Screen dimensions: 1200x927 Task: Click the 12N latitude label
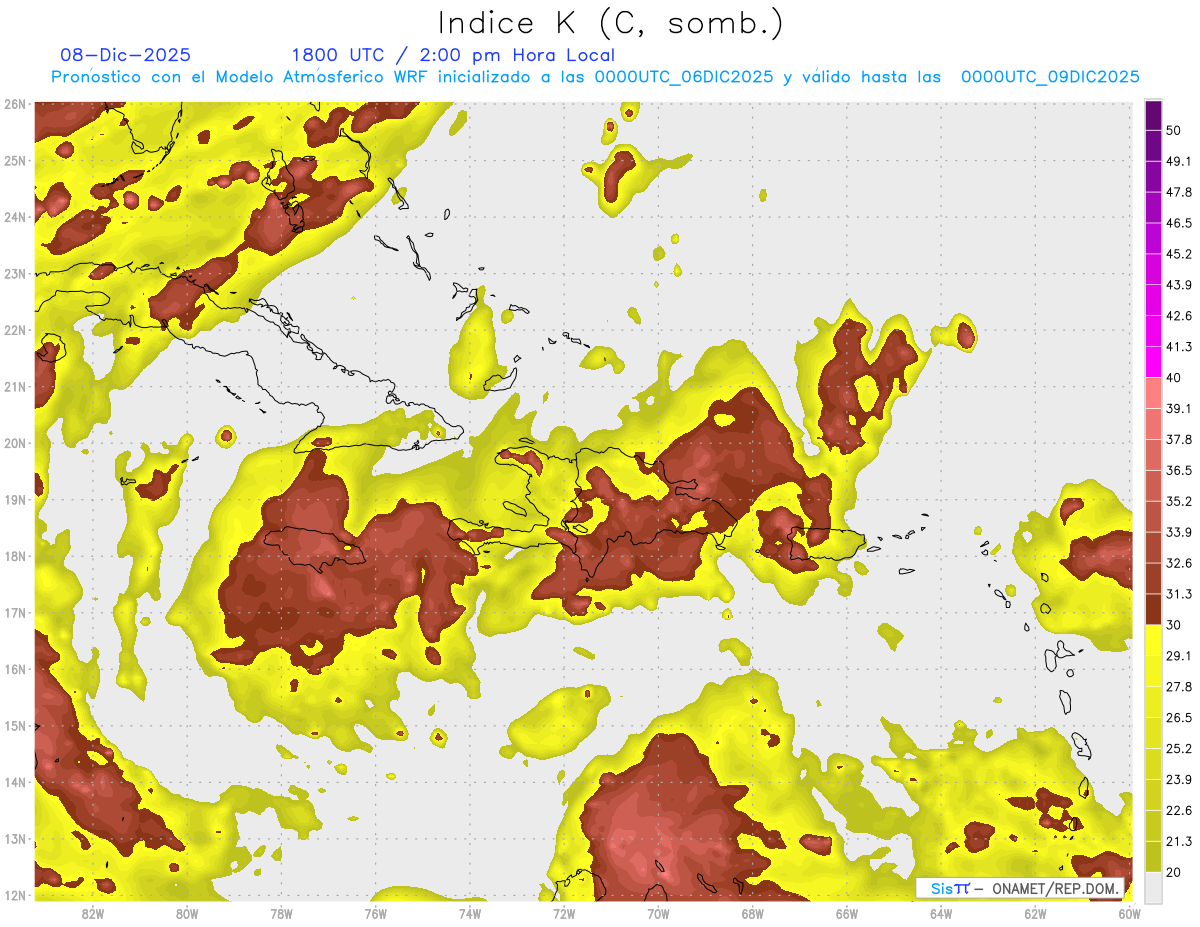point(14,895)
